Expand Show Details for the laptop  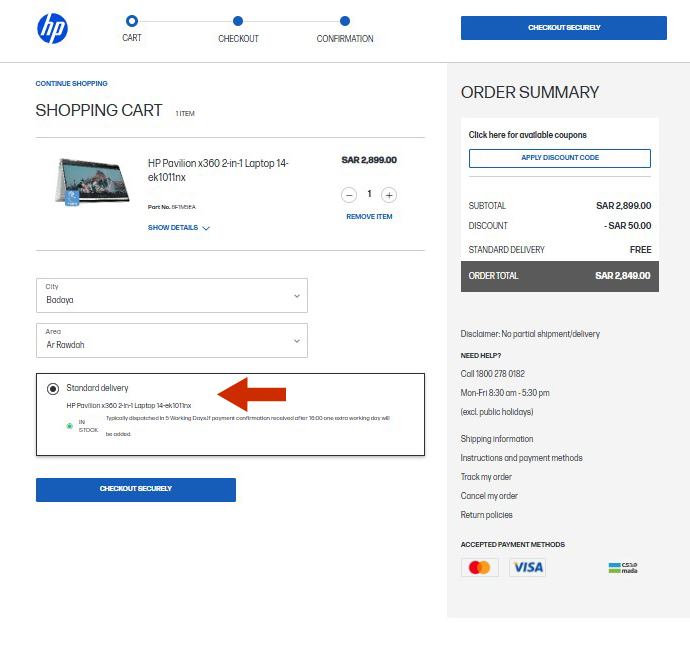178,228
